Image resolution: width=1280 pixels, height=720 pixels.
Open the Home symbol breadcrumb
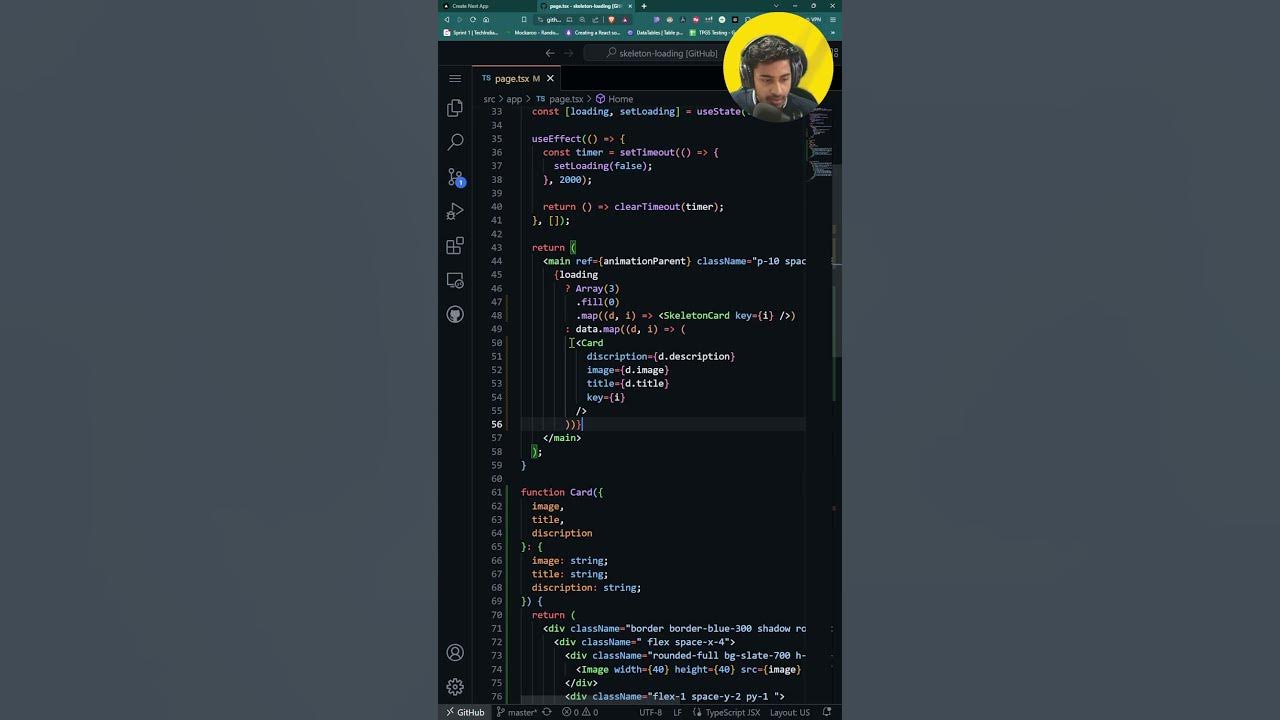click(614, 99)
